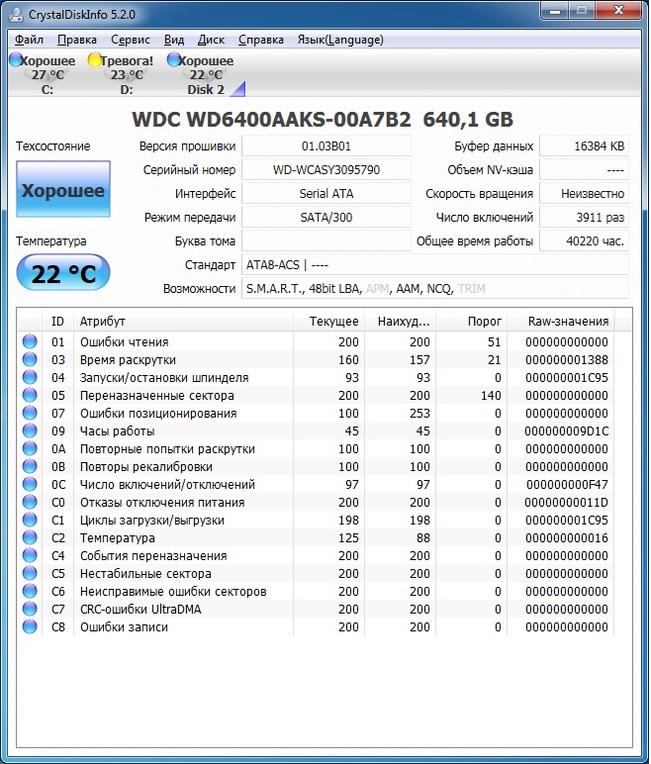Click the Хорошее health status button
Viewport: 651px width, 764px height.
point(63,189)
